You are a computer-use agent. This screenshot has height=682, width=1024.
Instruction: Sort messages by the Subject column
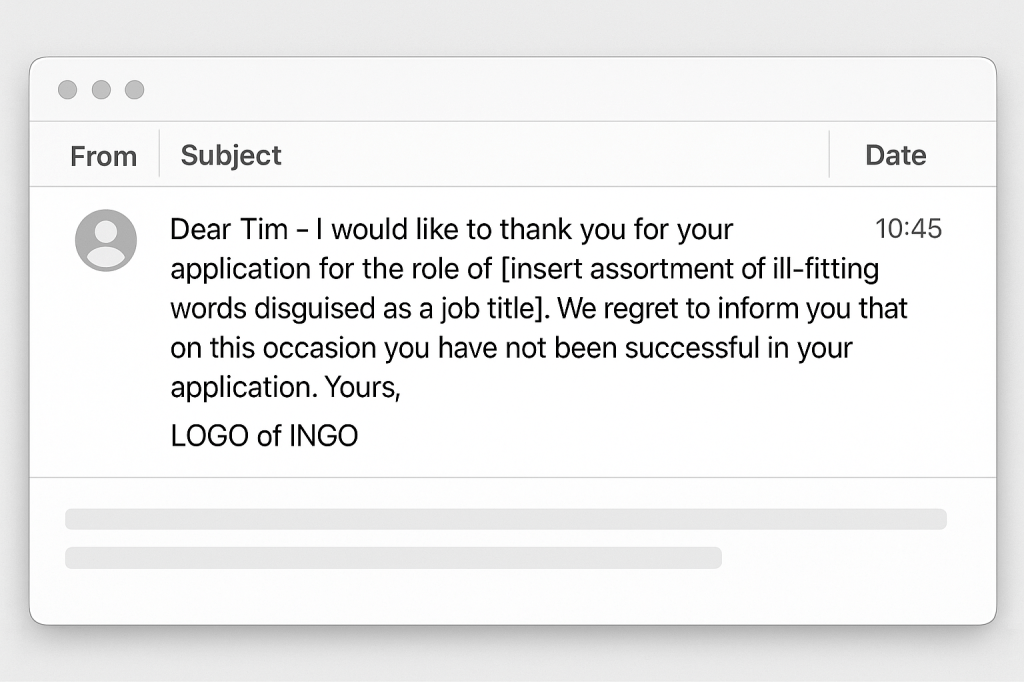(231, 155)
